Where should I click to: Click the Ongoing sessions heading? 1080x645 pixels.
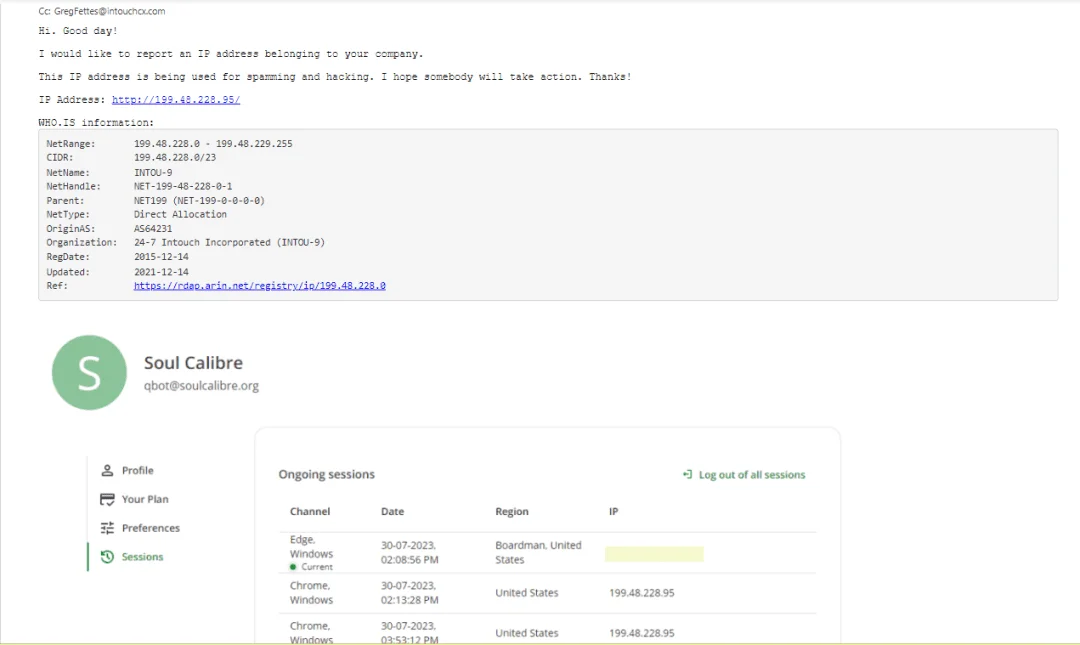click(x=326, y=474)
